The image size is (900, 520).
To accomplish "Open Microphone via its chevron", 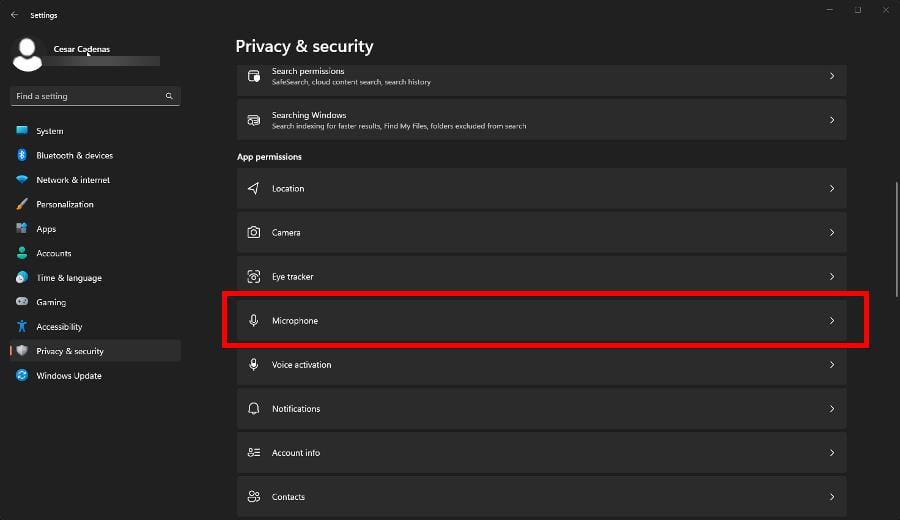I will coord(832,320).
